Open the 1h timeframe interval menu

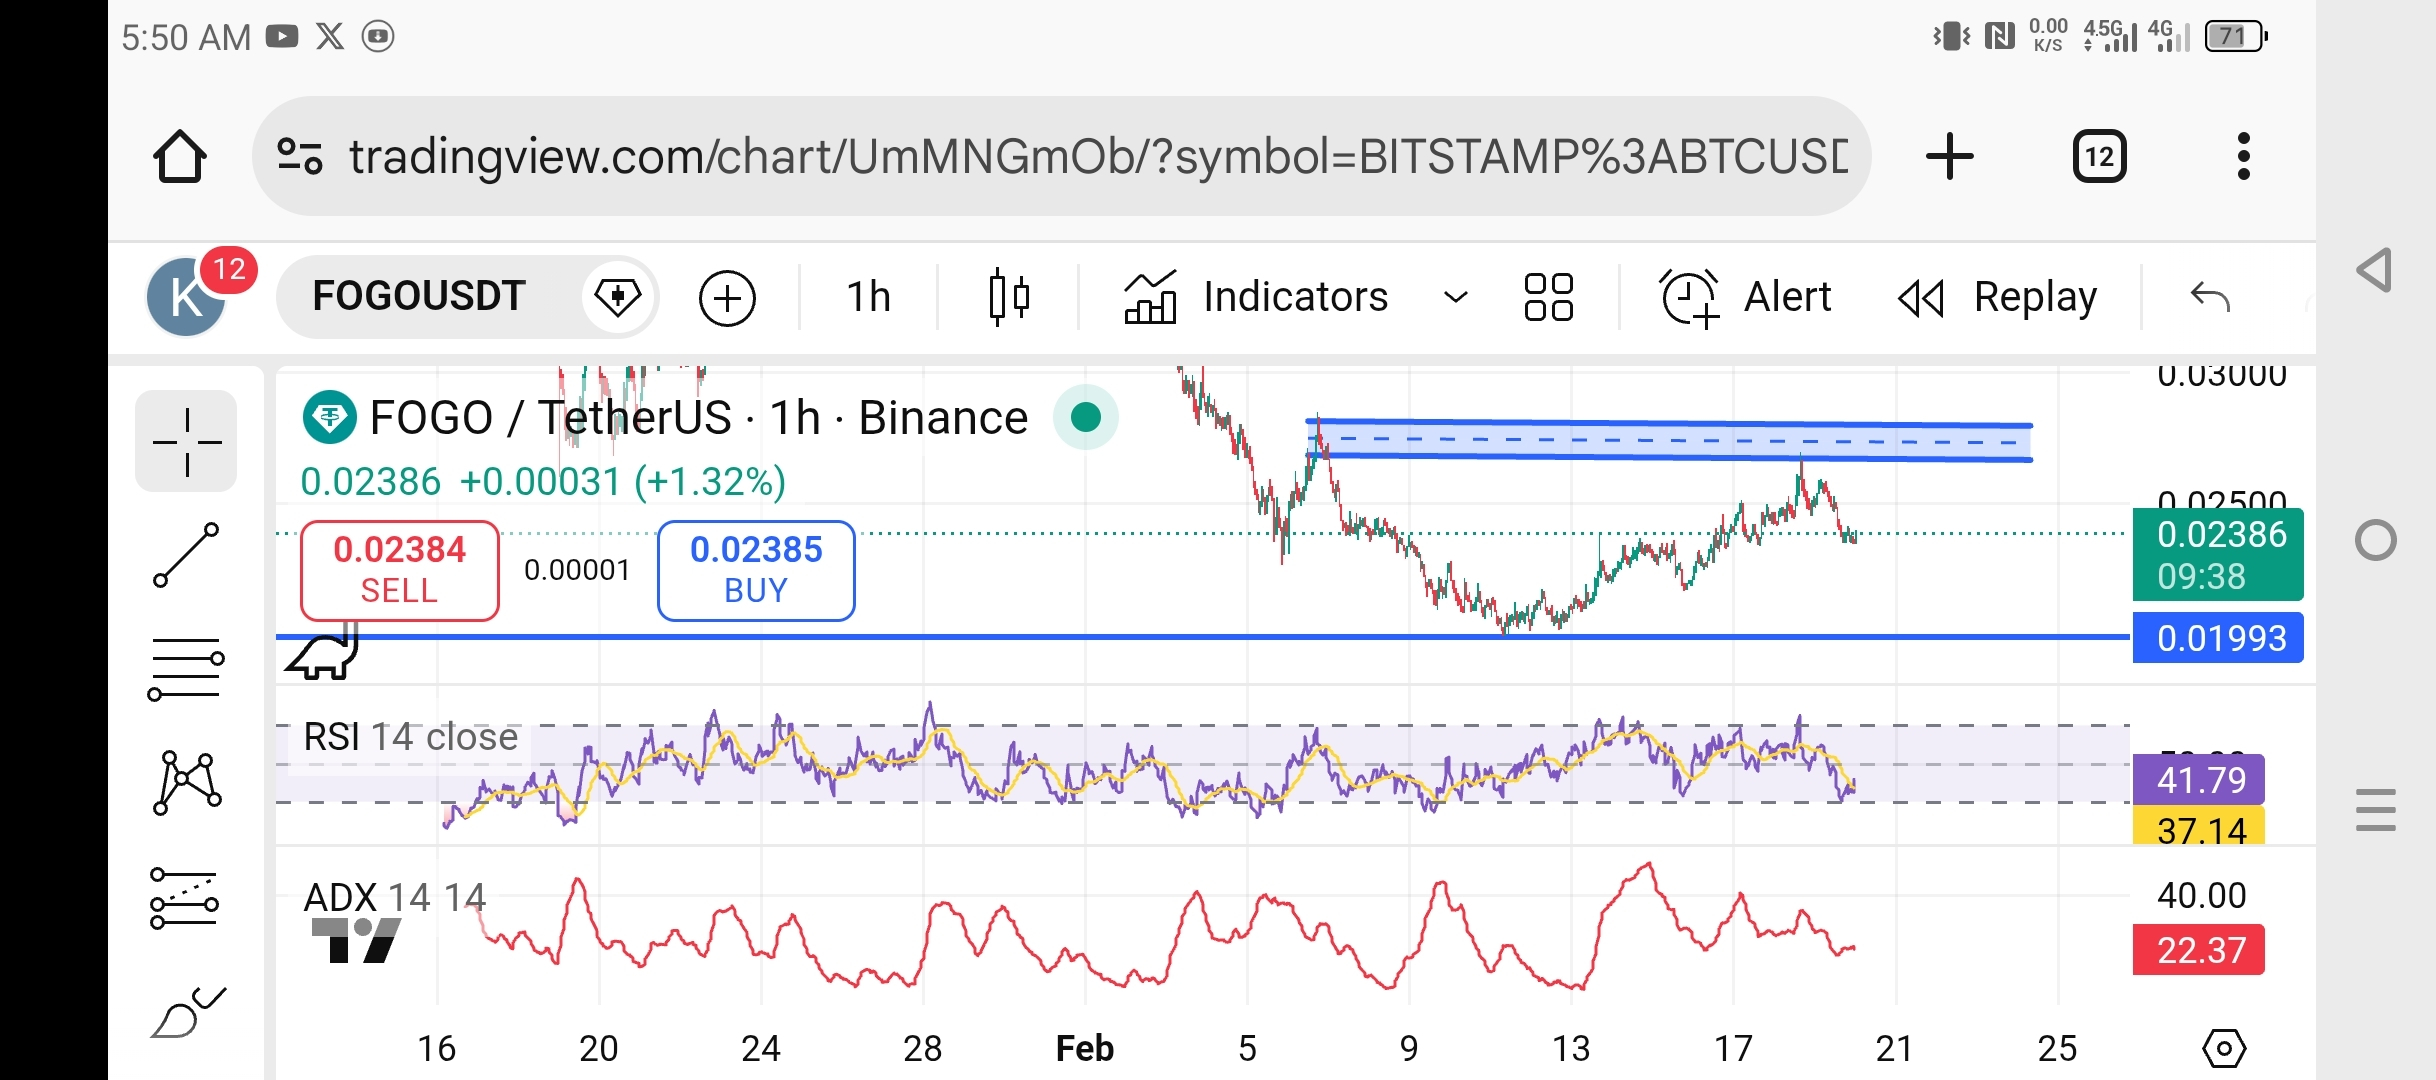868,297
